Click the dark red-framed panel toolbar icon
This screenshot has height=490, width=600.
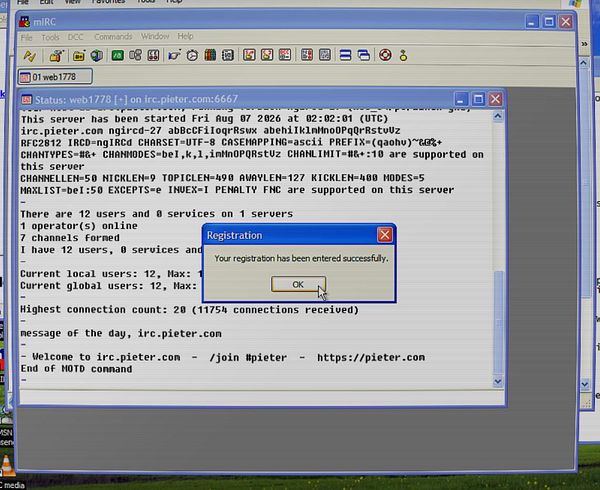[x=153, y=56]
